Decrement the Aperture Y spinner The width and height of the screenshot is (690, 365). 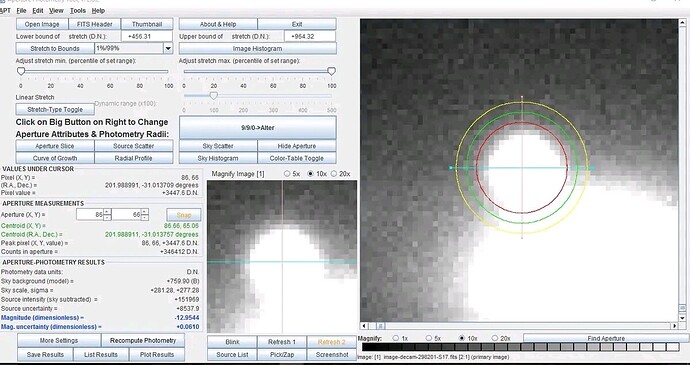click(x=145, y=218)
